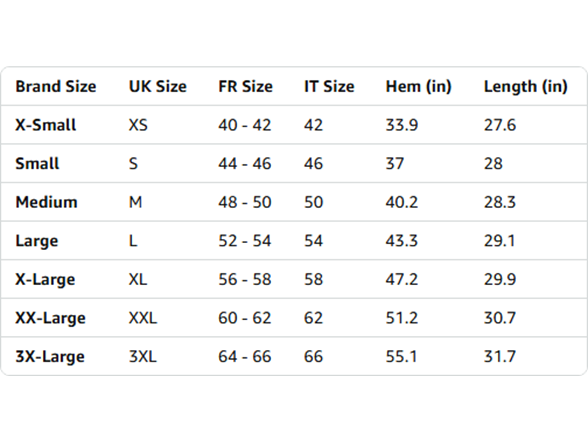Click the Length (in) column header

coord(525,87)
